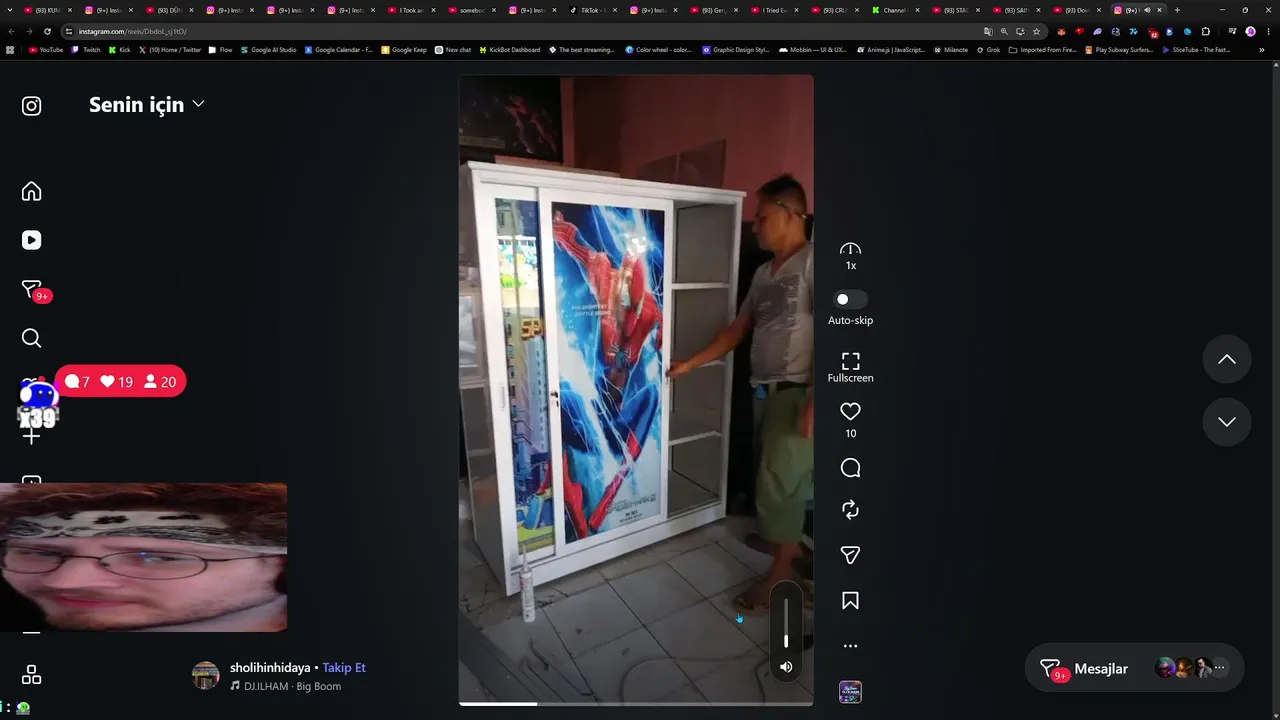Open the Extensions puzzle icon
This screenshot has width=1280, height=720.
pyautogui.click(x=1205, y=31)
